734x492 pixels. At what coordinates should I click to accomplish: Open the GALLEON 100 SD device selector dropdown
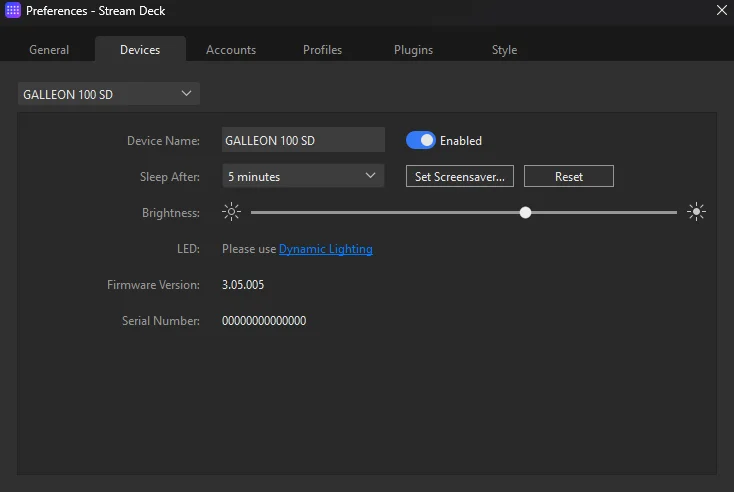[109, 94]
